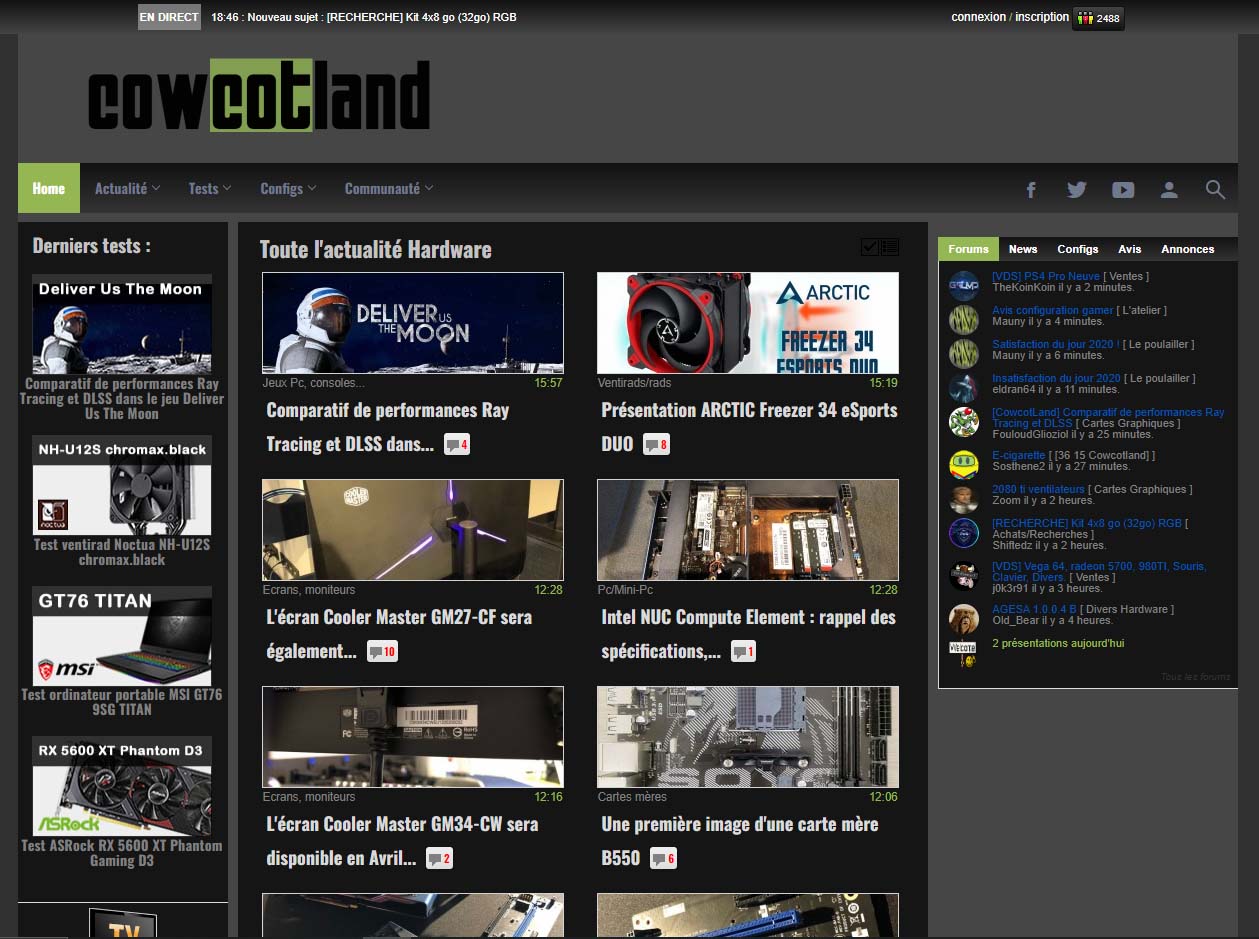Open AGESA 1.0.0.4 B forum topic
Screen dimensions: 1259x939
(x=1034, y=609)
